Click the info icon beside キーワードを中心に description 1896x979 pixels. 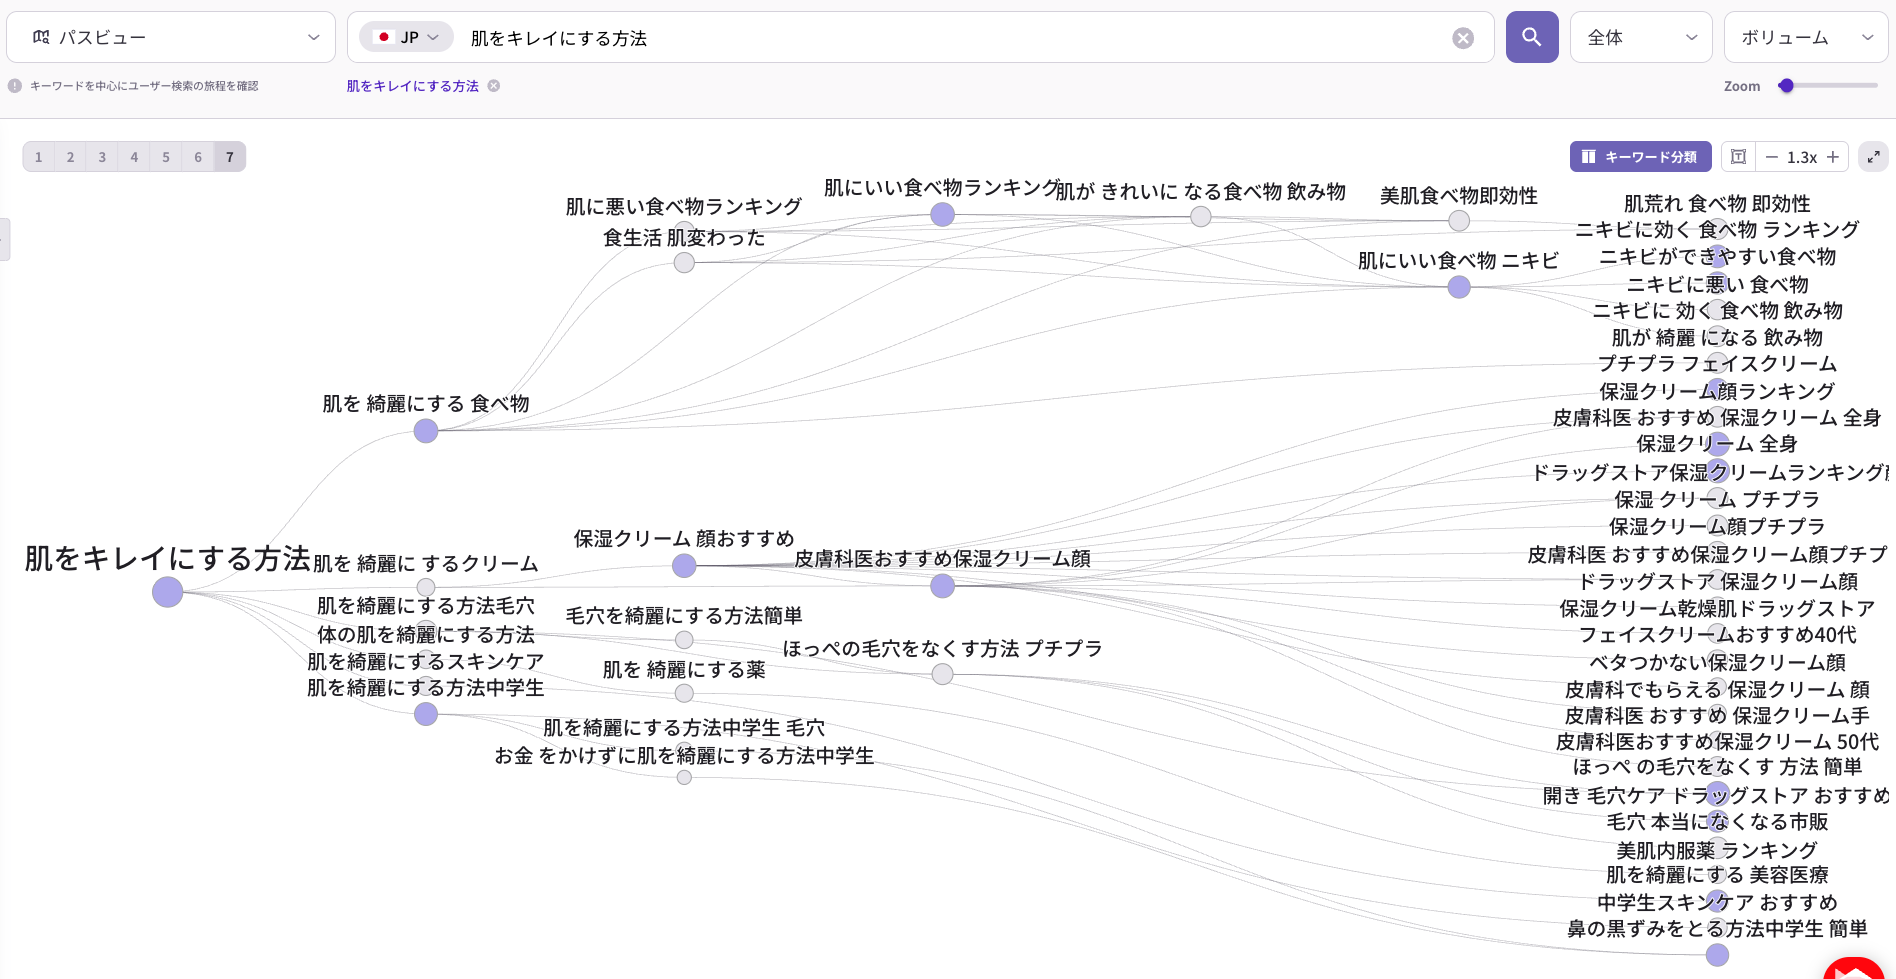click(15, 86)
